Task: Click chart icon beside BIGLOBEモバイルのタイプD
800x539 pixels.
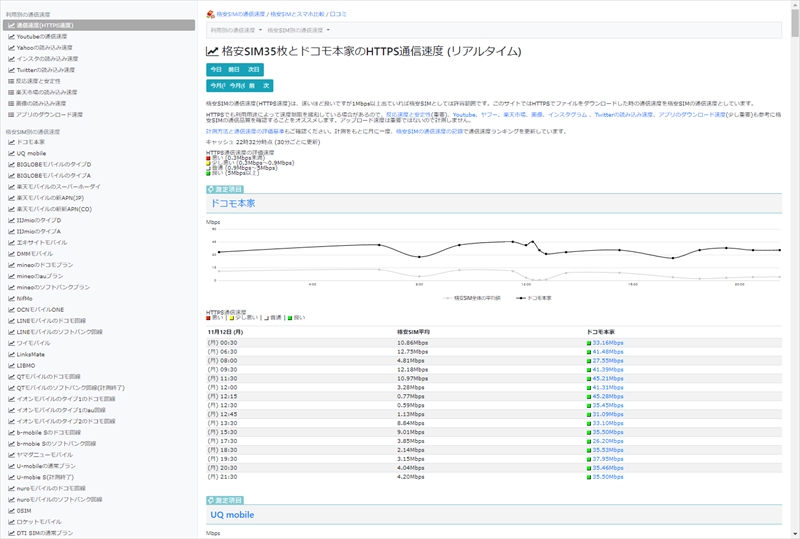Action: coord(11,165)
